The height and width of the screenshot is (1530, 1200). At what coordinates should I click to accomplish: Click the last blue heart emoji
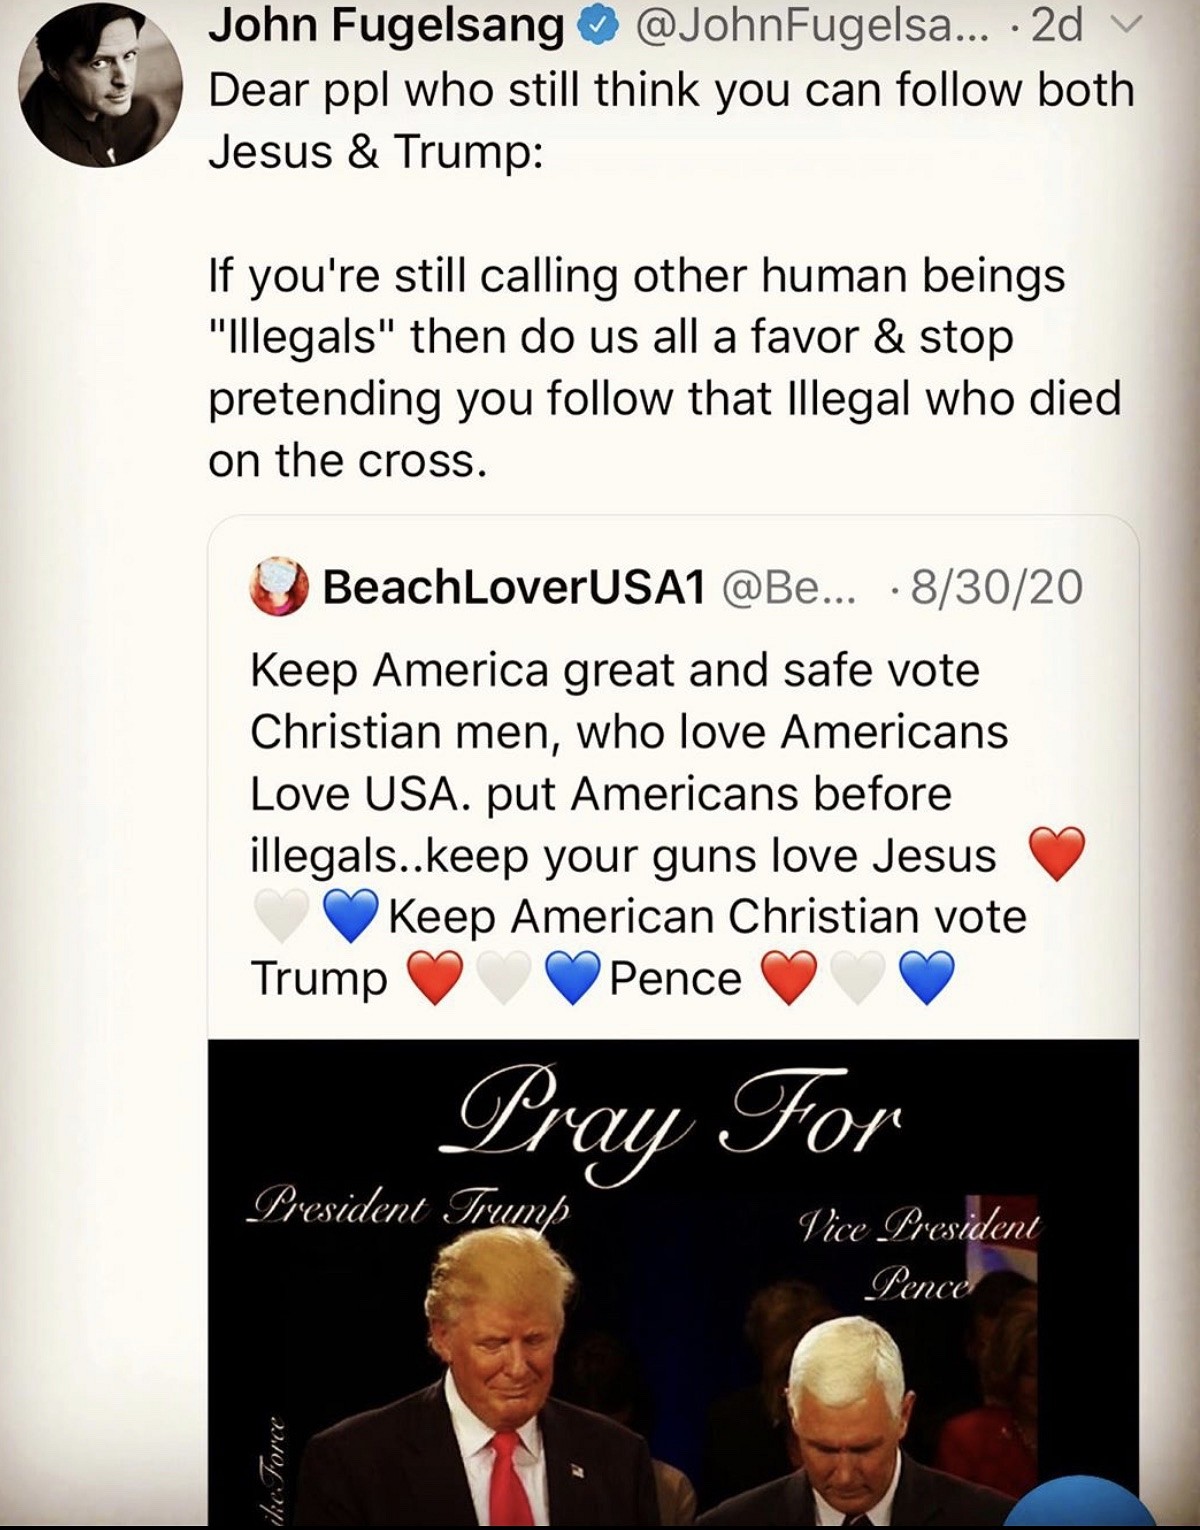[927, 978]
